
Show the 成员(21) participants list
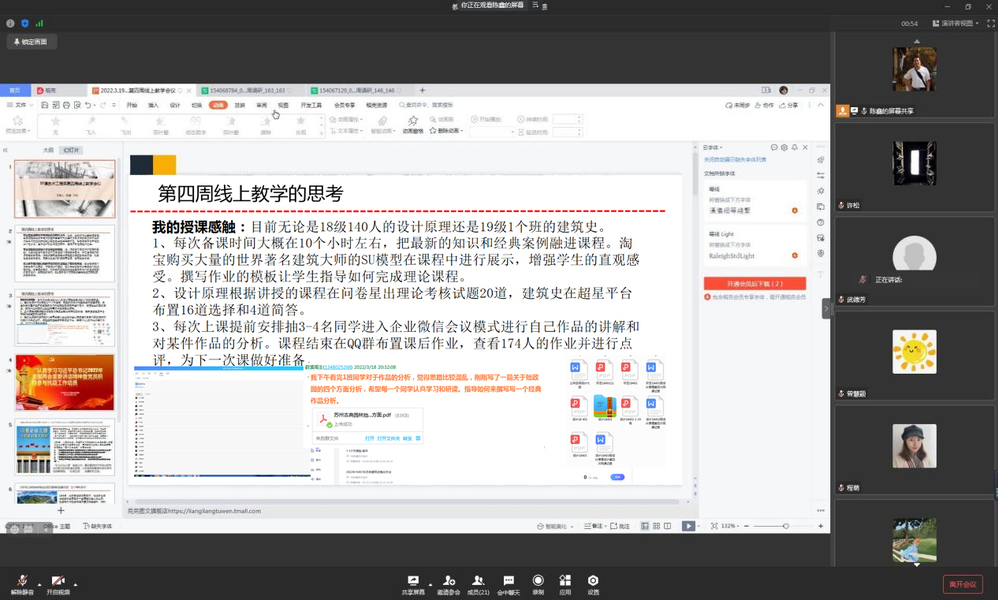(479, 581)
